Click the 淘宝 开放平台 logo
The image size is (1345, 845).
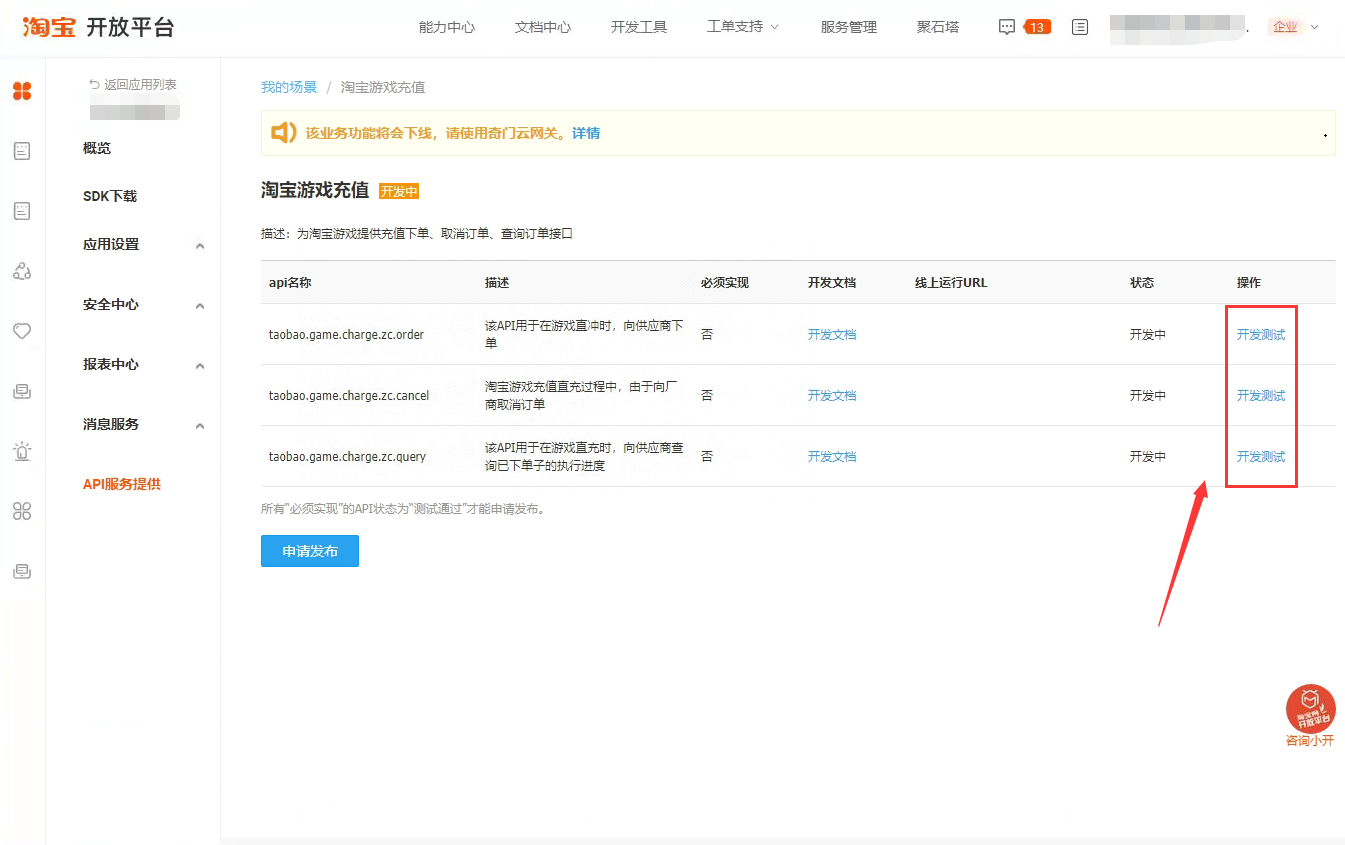pos(98,27)
